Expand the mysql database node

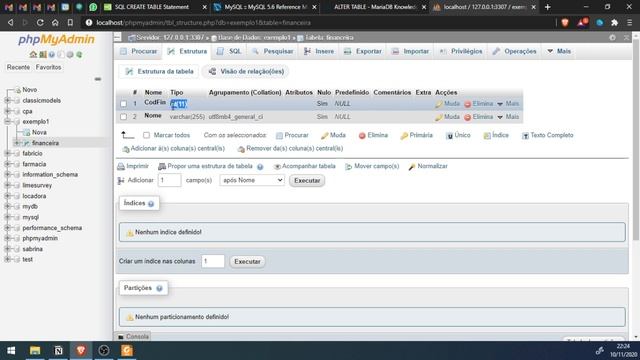[x=7, y=217]
